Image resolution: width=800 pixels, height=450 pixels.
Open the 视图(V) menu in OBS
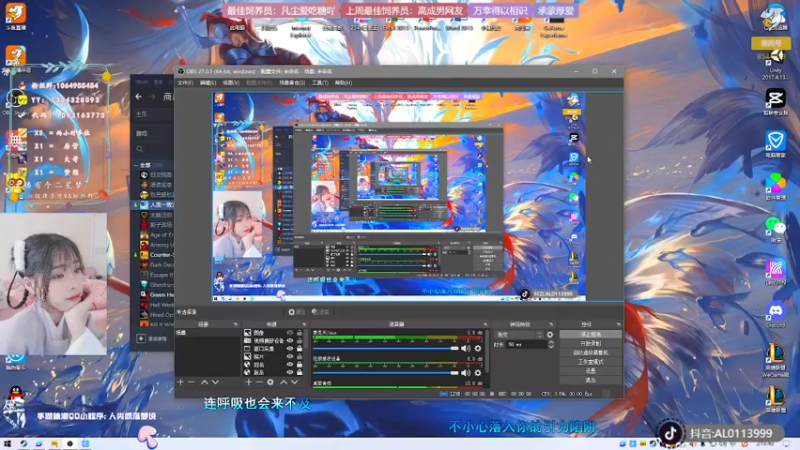(231, 83)
